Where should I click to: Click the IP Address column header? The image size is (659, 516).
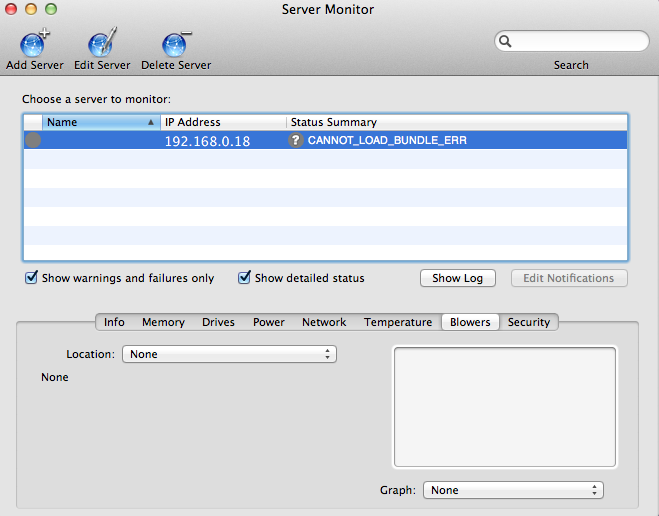[x=223, y=122]
